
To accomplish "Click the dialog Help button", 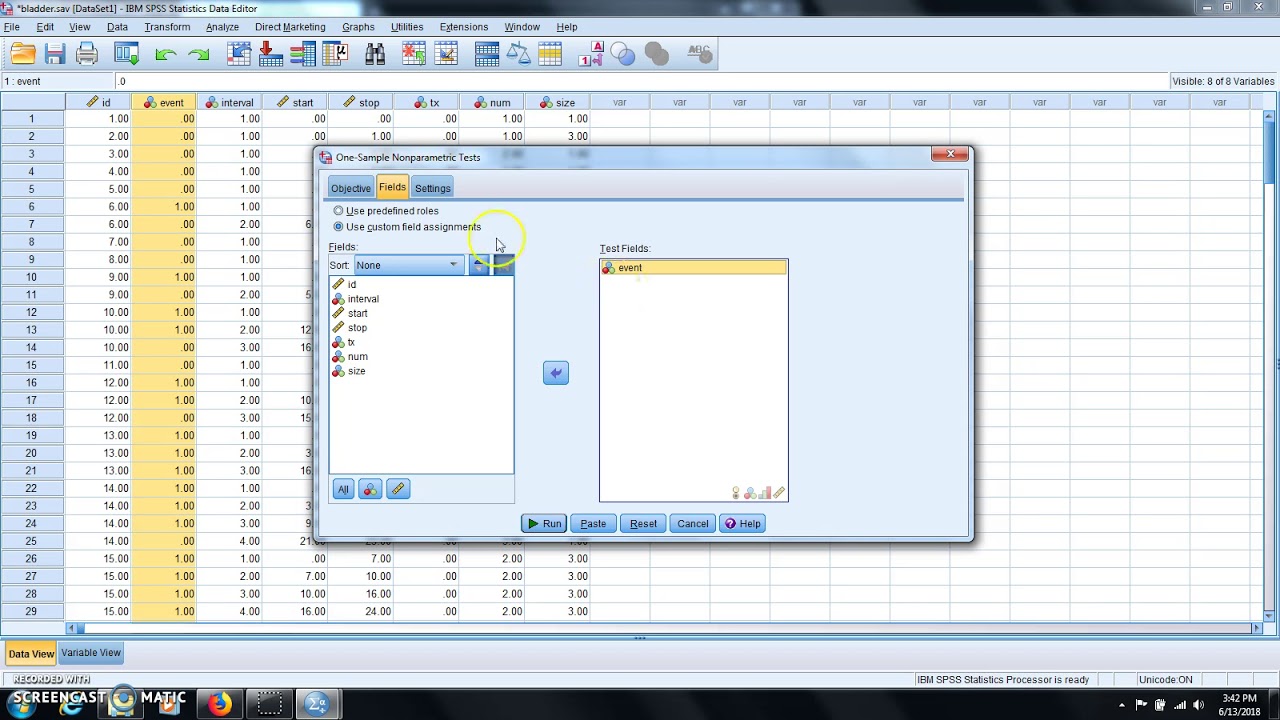I will pyautogui.click(x=742, y=524).
